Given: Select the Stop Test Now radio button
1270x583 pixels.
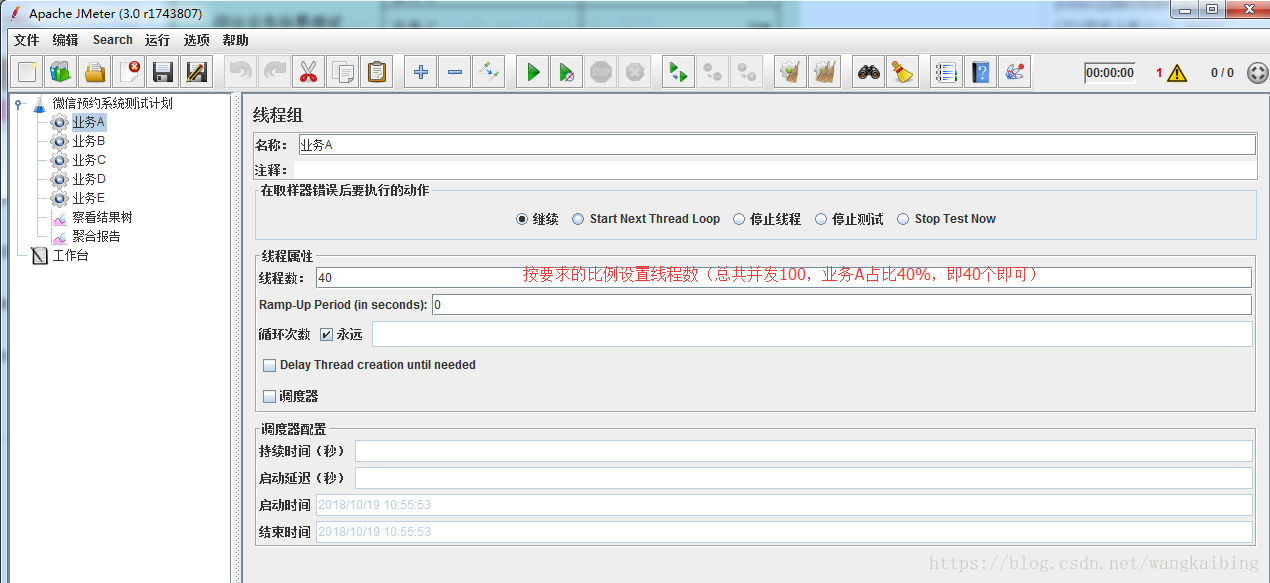Looking at the screenshot, I should 903,219.
